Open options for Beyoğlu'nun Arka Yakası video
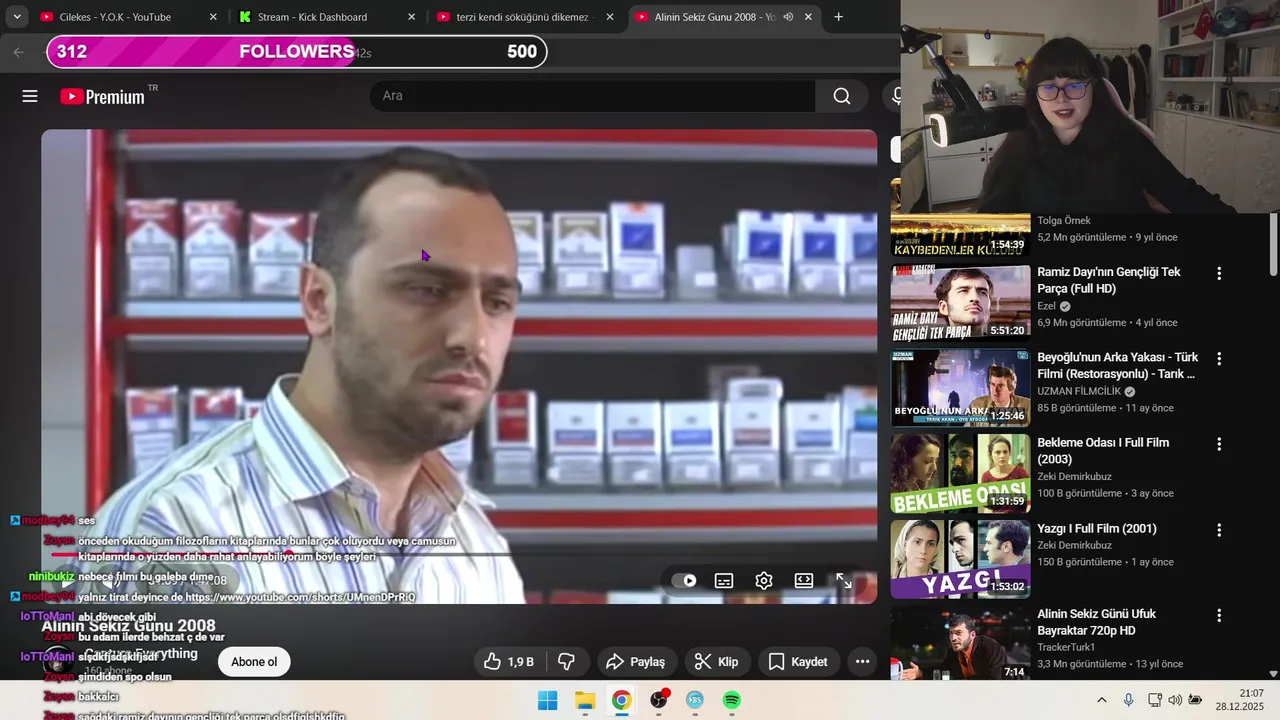The image size is (1280, 720). coord(1218,358)
